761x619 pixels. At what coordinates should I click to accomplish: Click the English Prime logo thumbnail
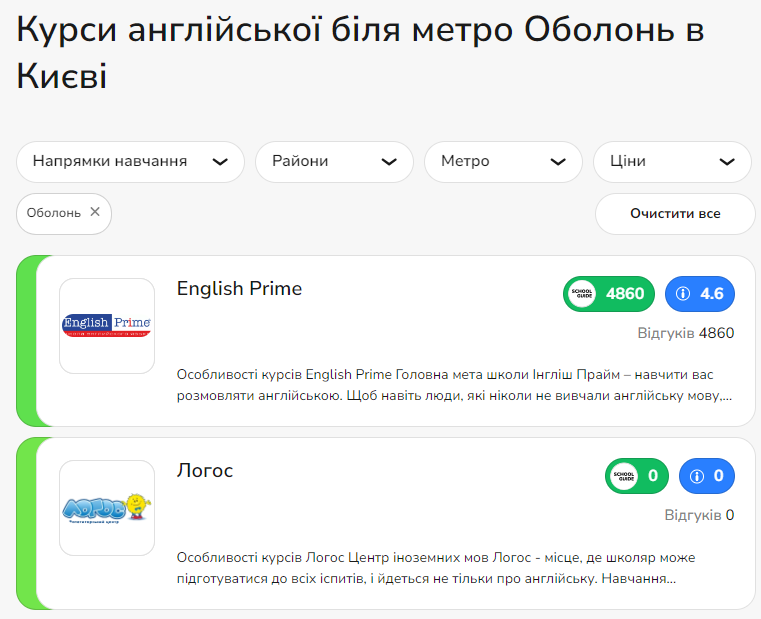coord(107,325)
